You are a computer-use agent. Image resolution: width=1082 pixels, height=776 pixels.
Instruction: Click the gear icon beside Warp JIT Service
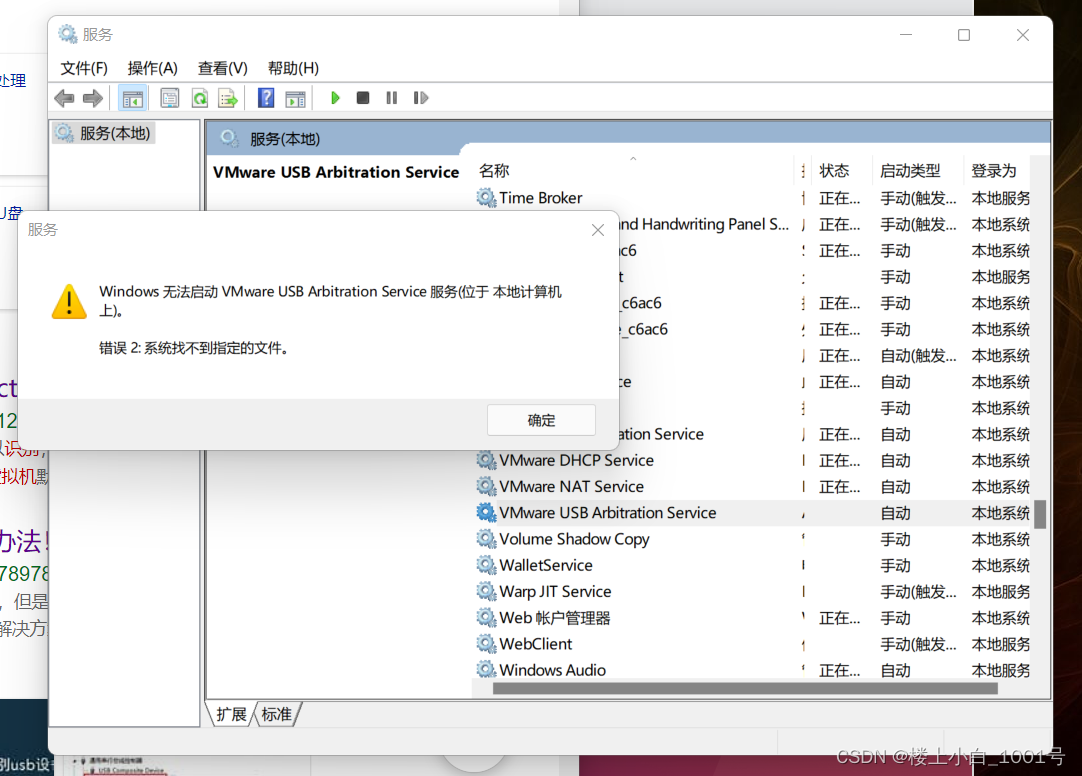point(486,591)
